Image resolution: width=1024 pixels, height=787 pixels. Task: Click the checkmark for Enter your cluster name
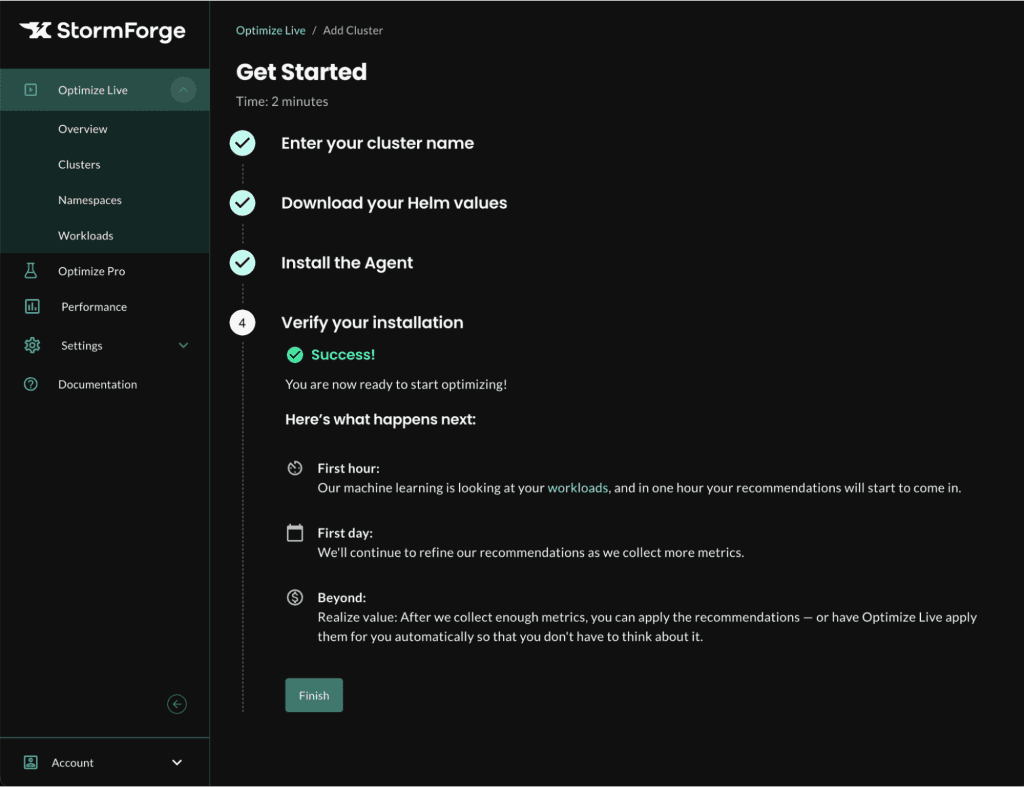click(x=242, y=143)
